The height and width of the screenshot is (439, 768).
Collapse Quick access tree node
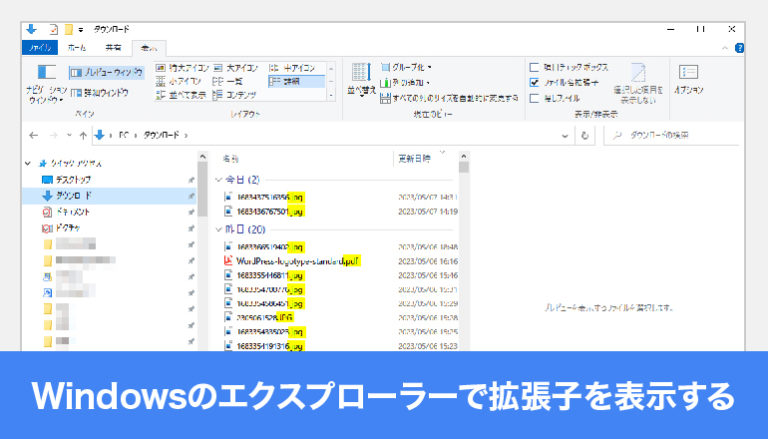click(x=28, y=163)
